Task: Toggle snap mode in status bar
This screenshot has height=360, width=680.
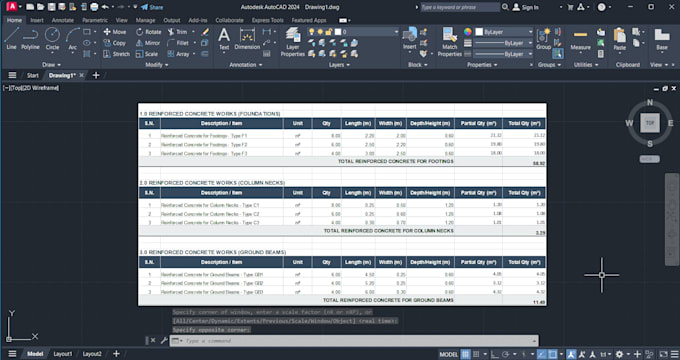Action: pos(476,354)
